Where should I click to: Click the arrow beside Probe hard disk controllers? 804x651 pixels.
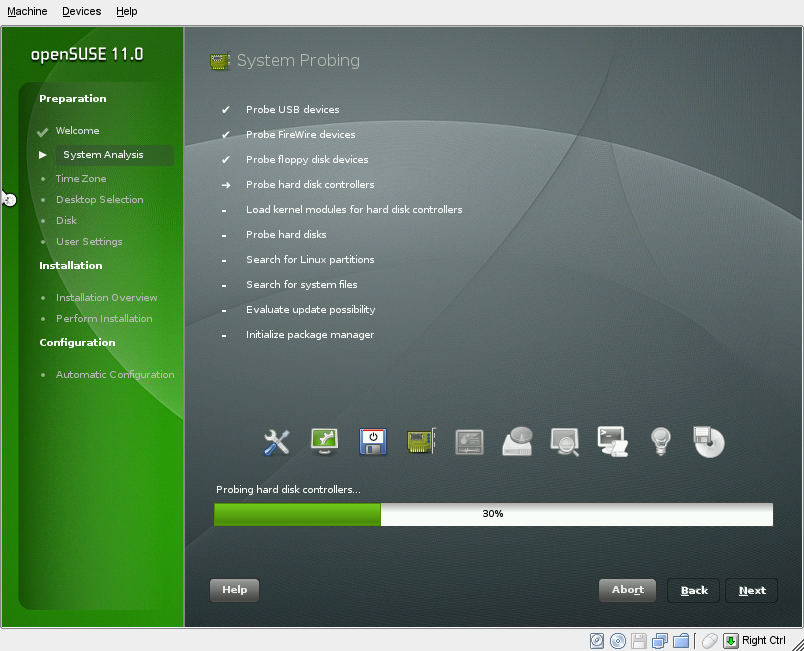click(226, 185)
